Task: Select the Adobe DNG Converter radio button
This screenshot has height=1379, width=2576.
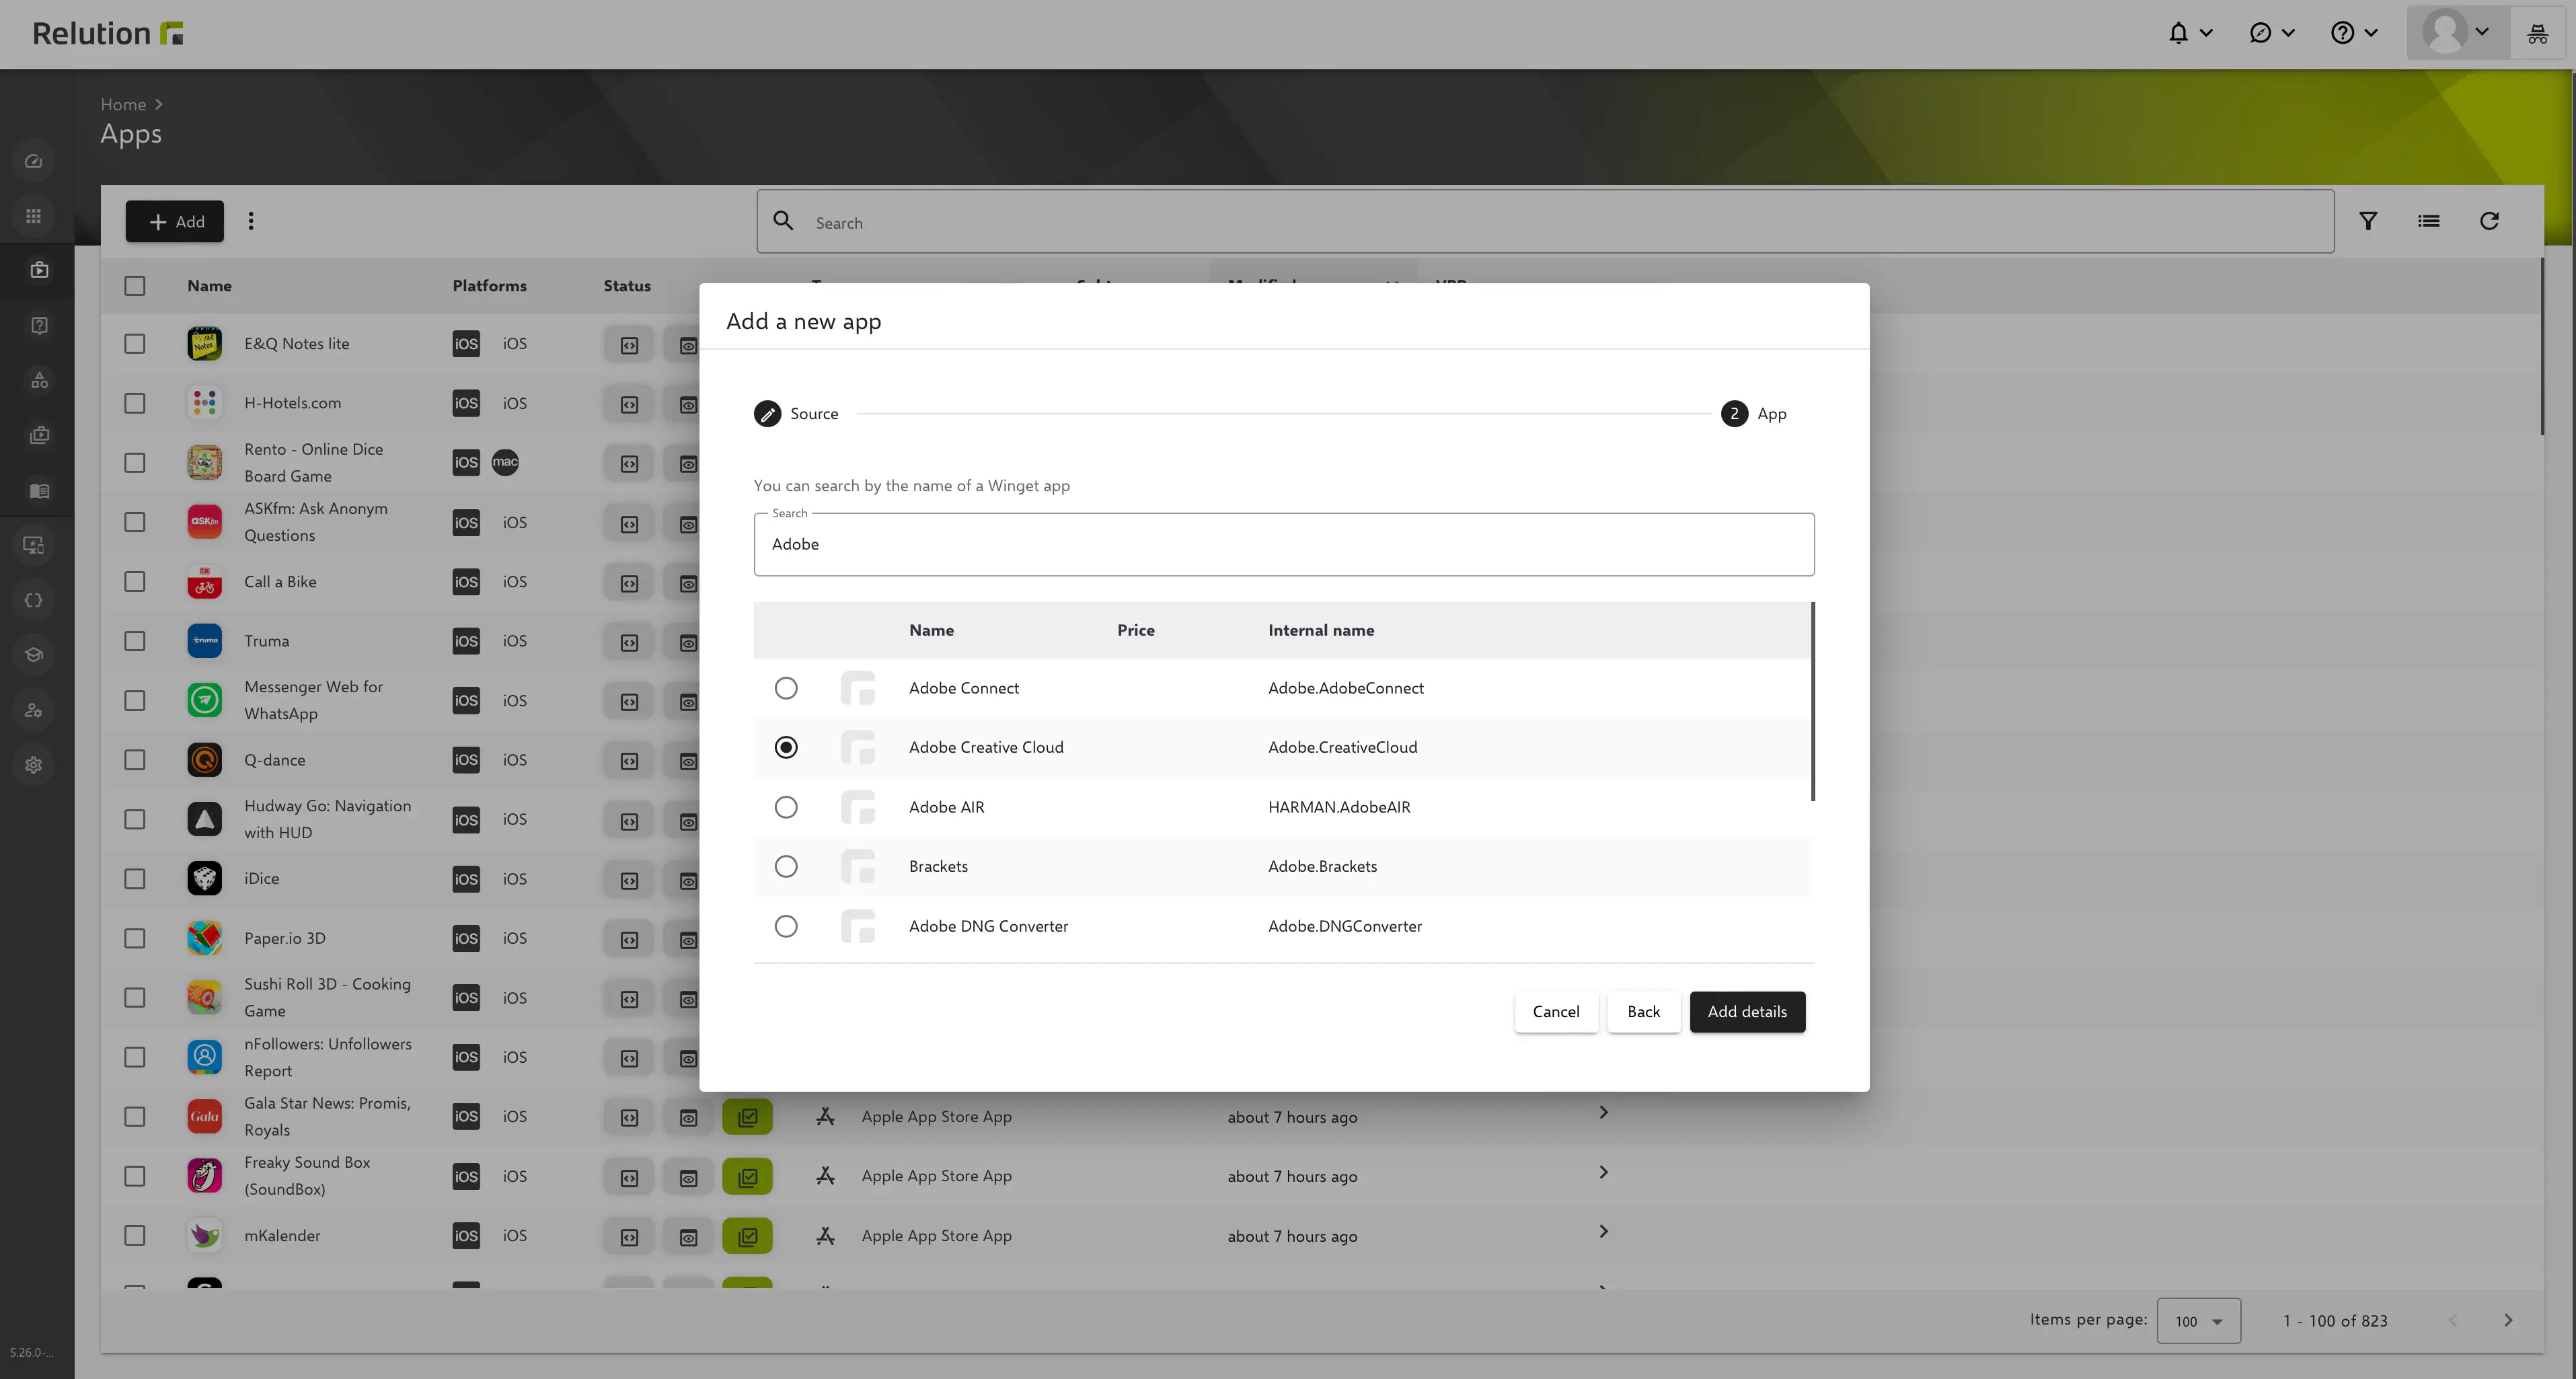Action: click(x=786, y=926)
